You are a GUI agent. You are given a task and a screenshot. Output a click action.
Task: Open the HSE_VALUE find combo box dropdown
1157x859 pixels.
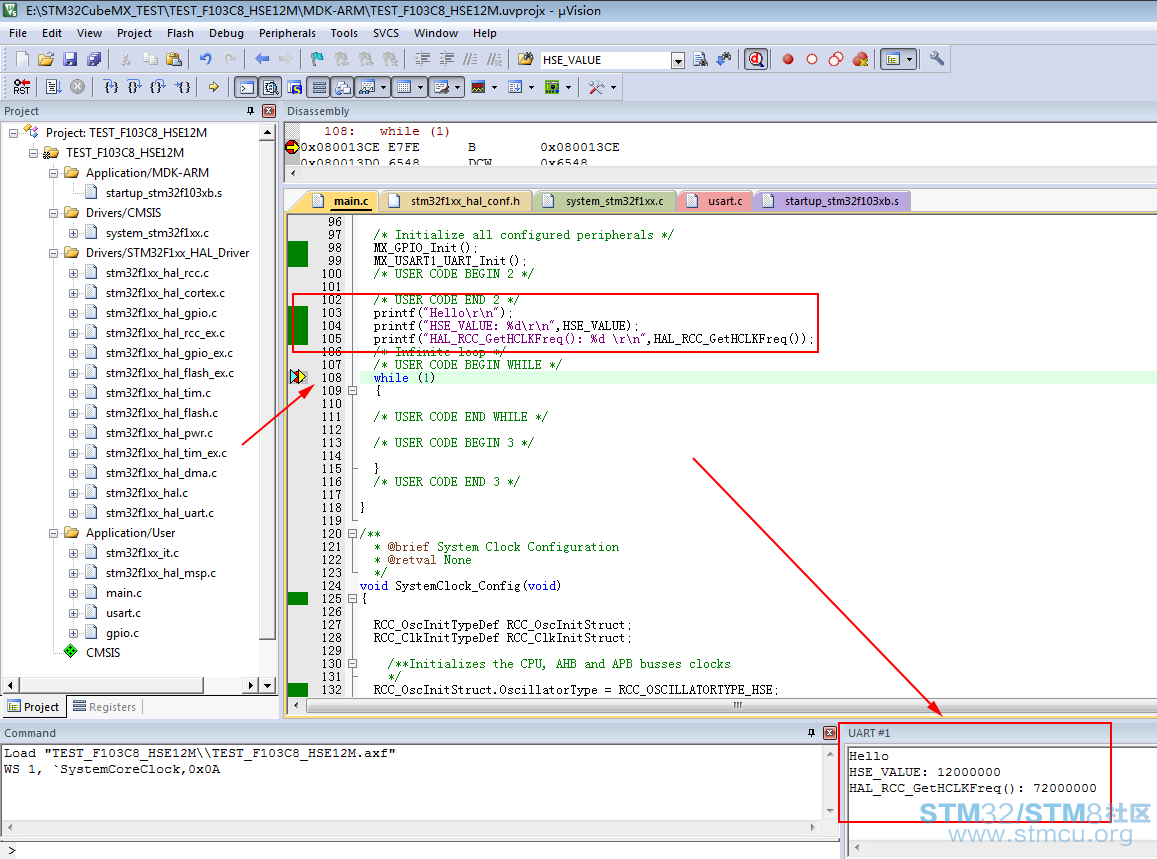pyautogui.click(x=677, y=60)
